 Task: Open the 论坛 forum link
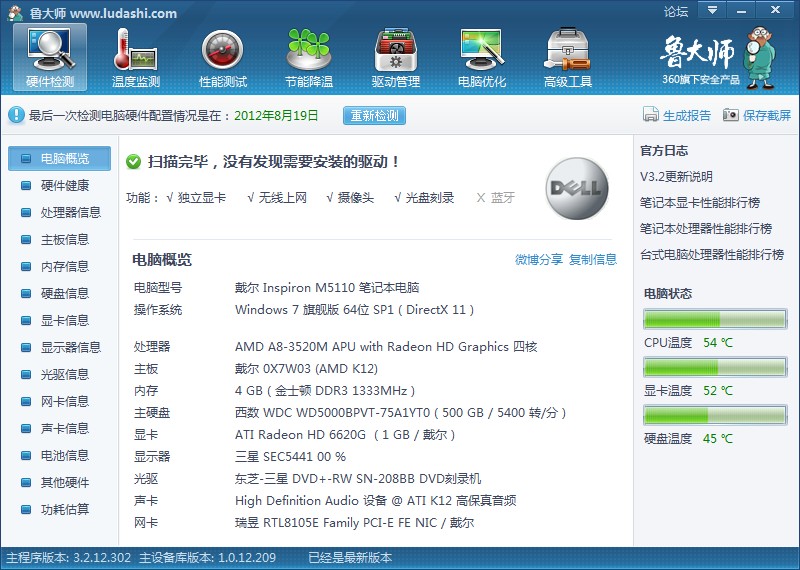676,11
